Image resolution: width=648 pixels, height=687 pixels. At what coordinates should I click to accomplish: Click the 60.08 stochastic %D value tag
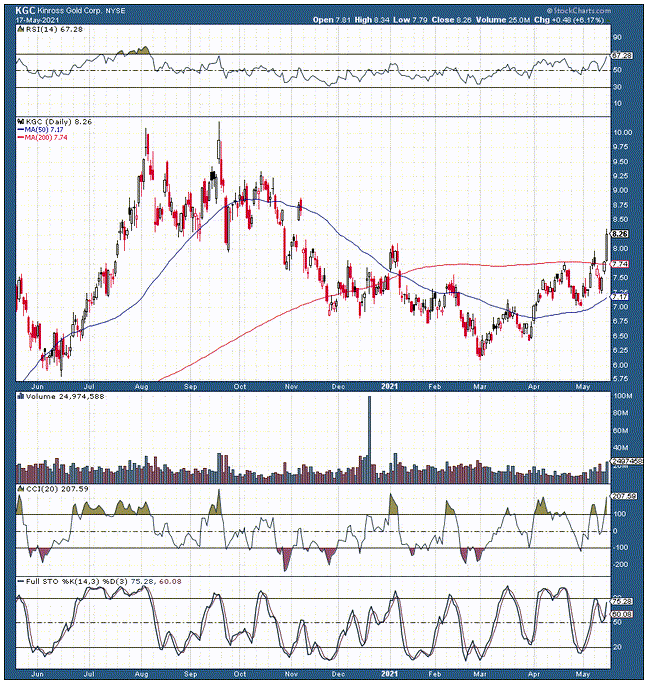(x=621, y=614)
